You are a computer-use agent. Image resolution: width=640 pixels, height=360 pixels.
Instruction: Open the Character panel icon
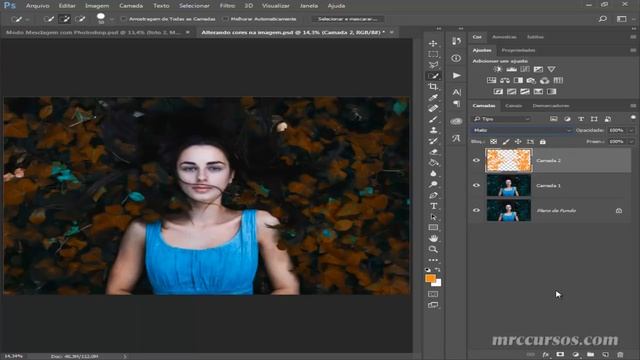[456, 92]
